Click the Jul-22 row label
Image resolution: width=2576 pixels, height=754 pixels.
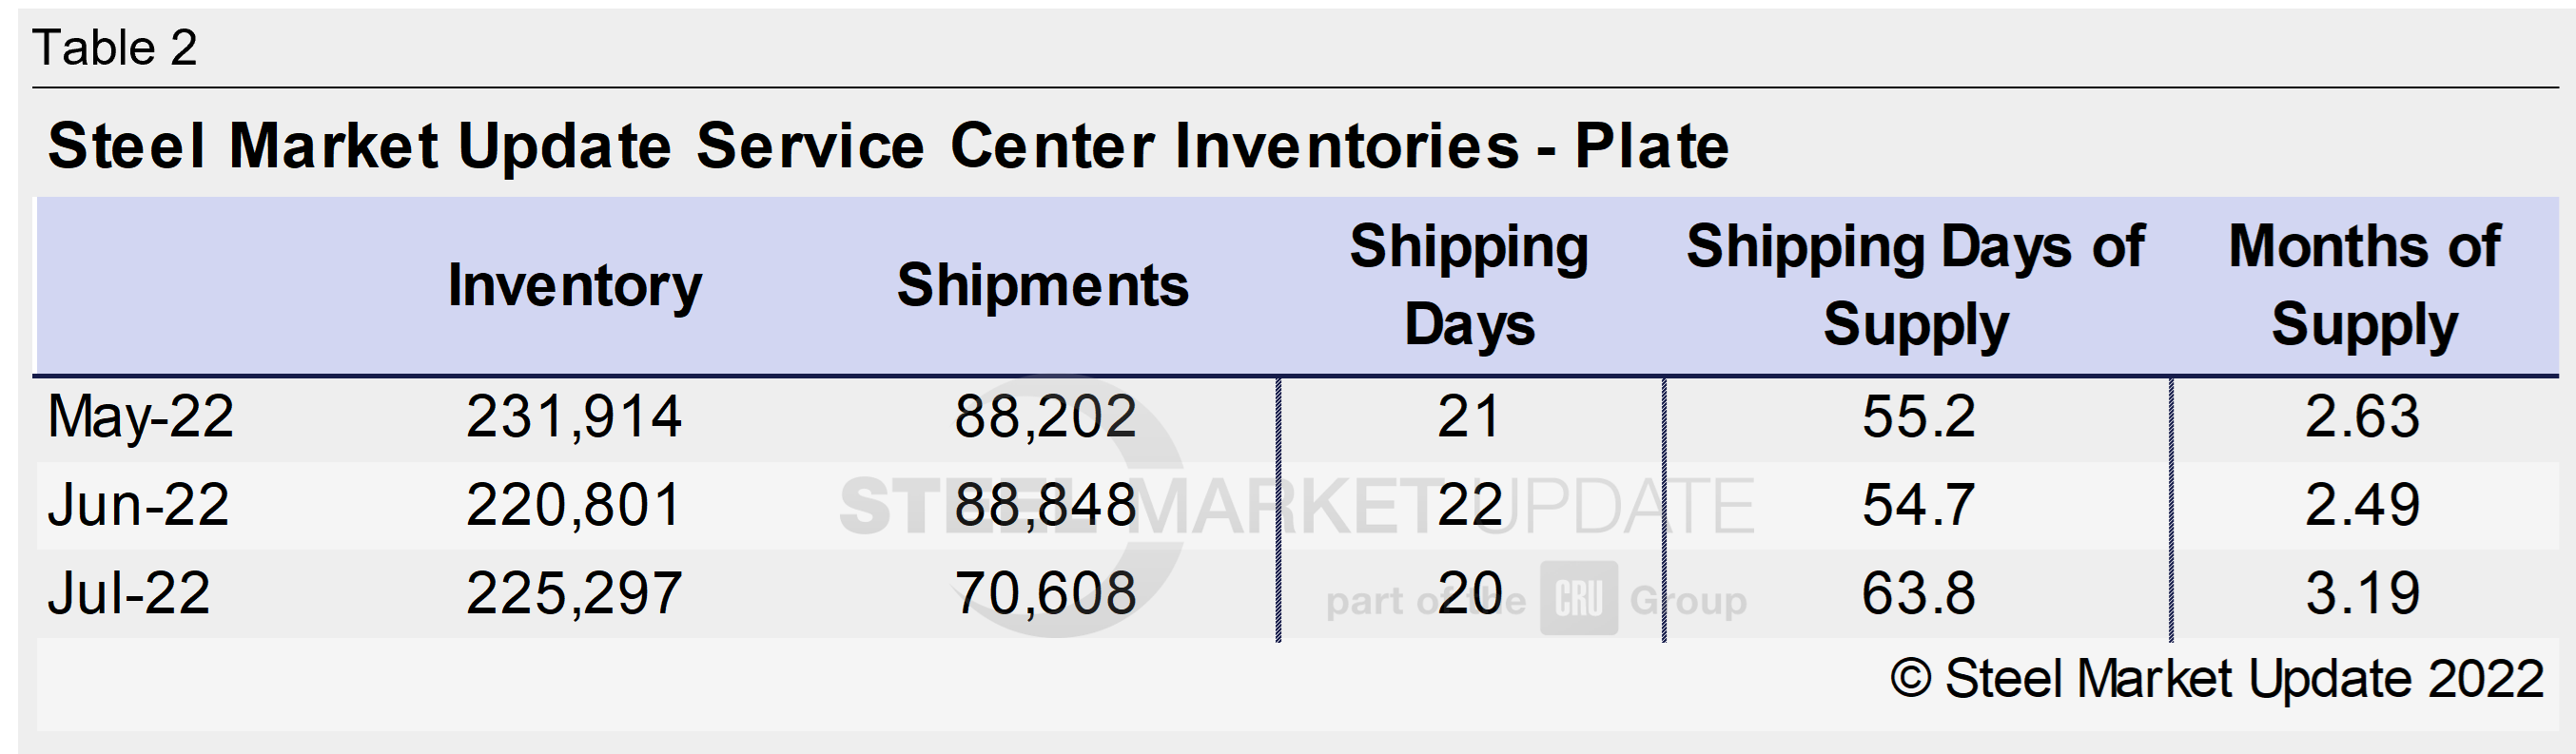tap(129, 592)
